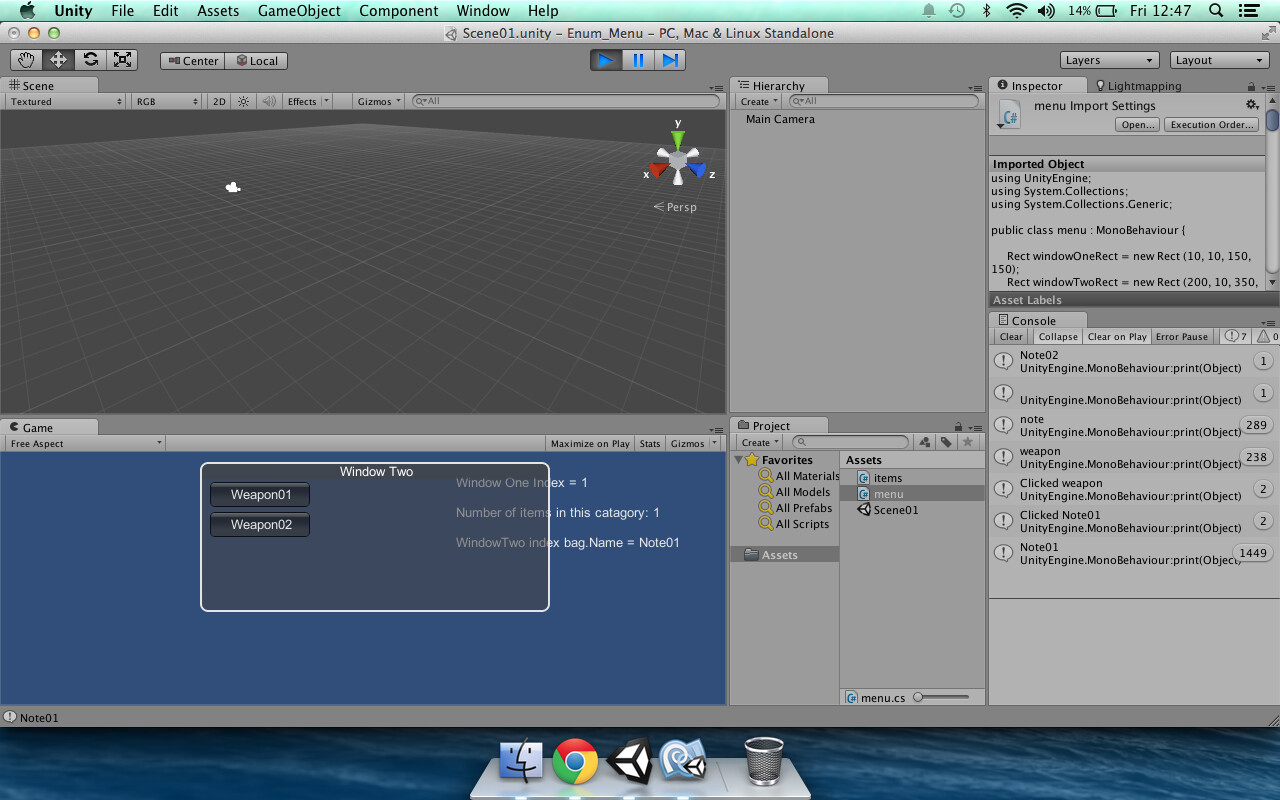Image resolution: width=1280 pixels, height=800 pixels.
Task: Select the Hand tool in toolbar
Action: click(27, 60)
